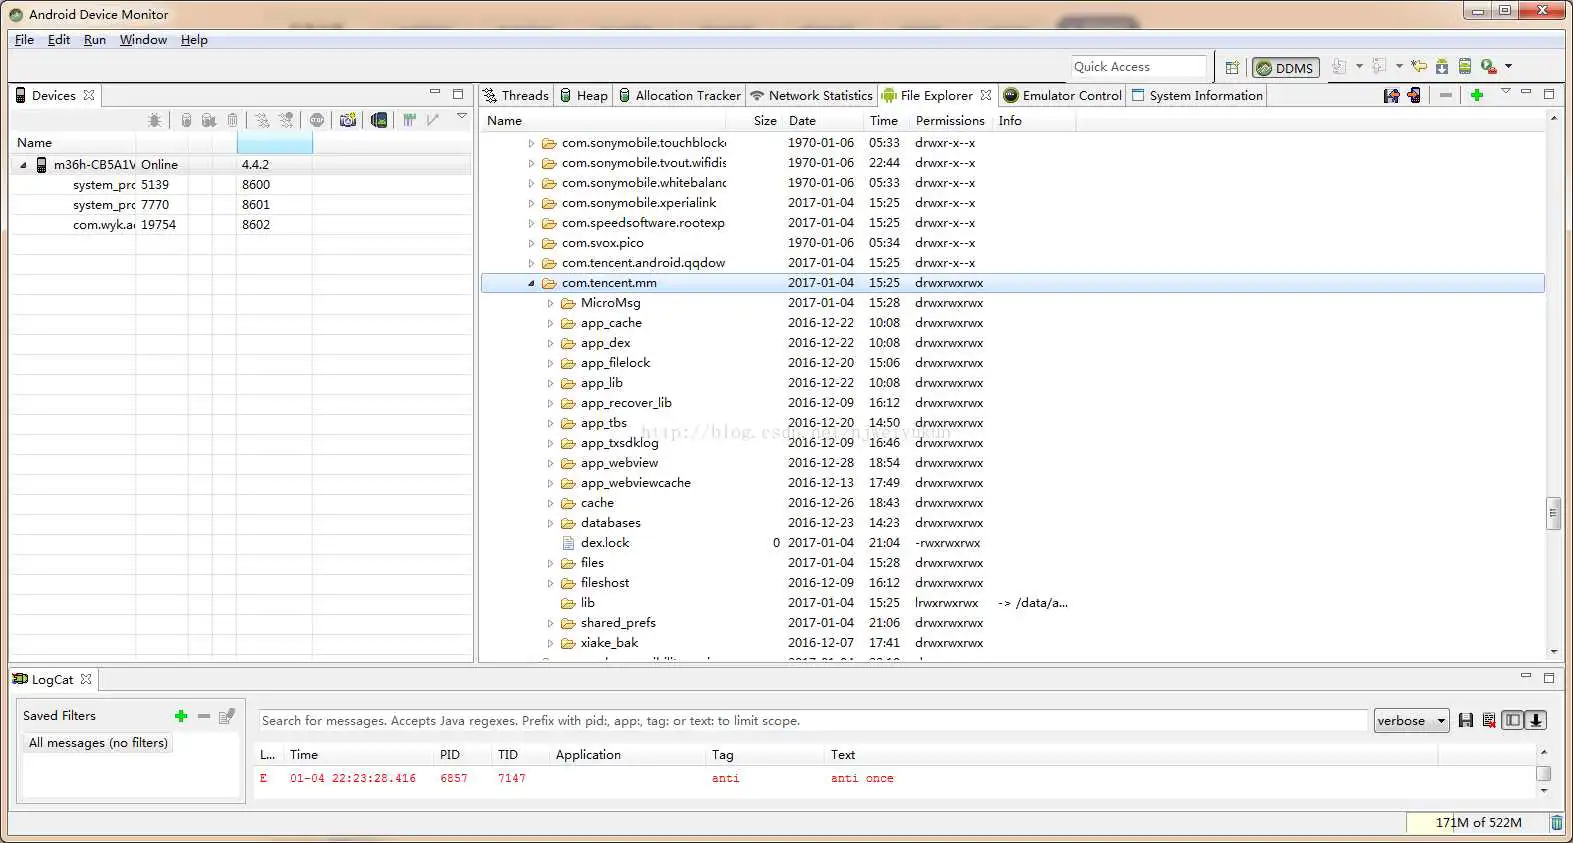Open the File menu
This screenshot has height=843, width=1573.
click(x=24, y=40)
